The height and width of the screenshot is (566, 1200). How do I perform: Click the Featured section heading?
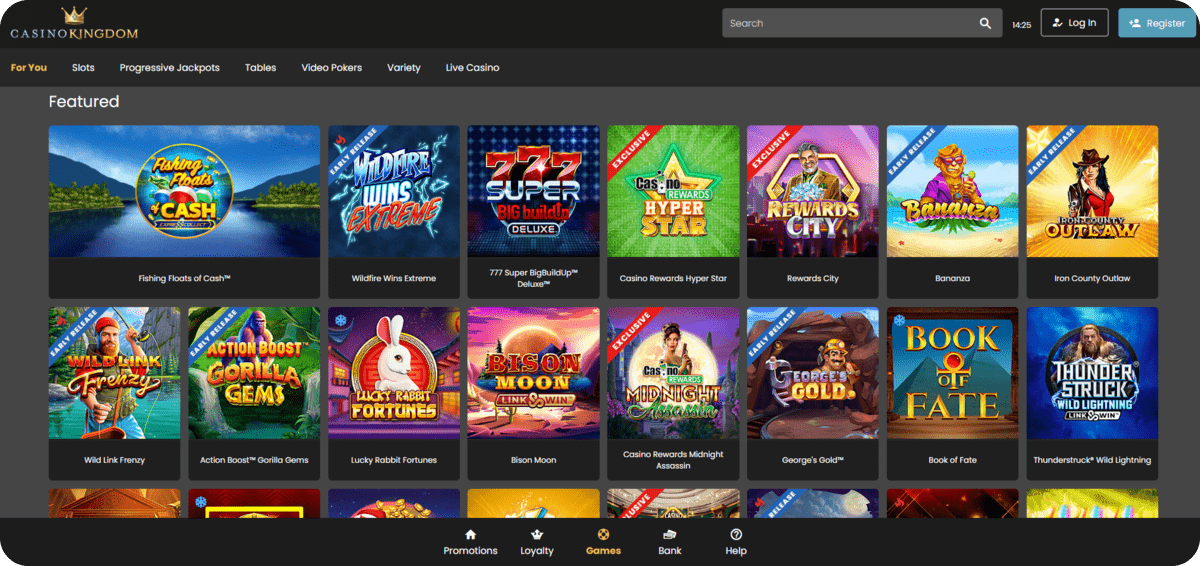pyautogui.click(x=84, y=102)
